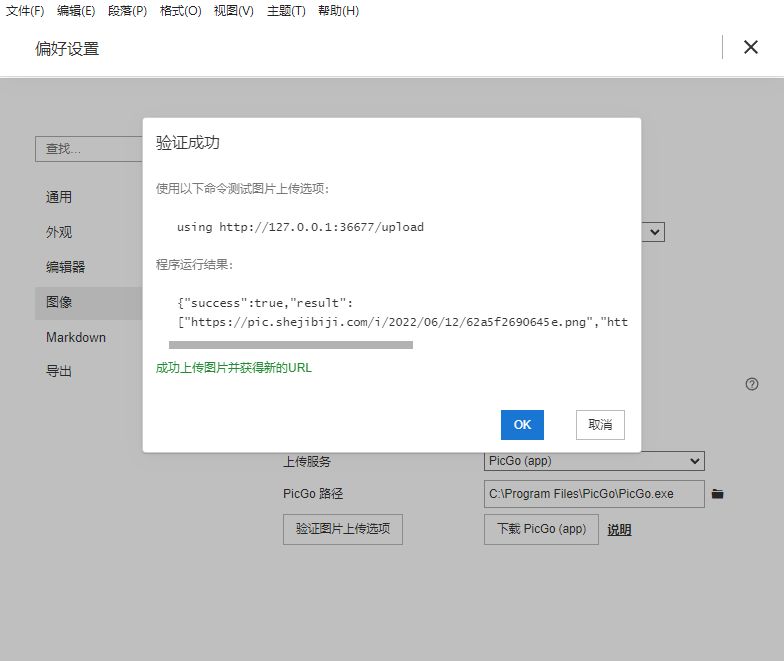Click the 查找 search box

point(90,149)
